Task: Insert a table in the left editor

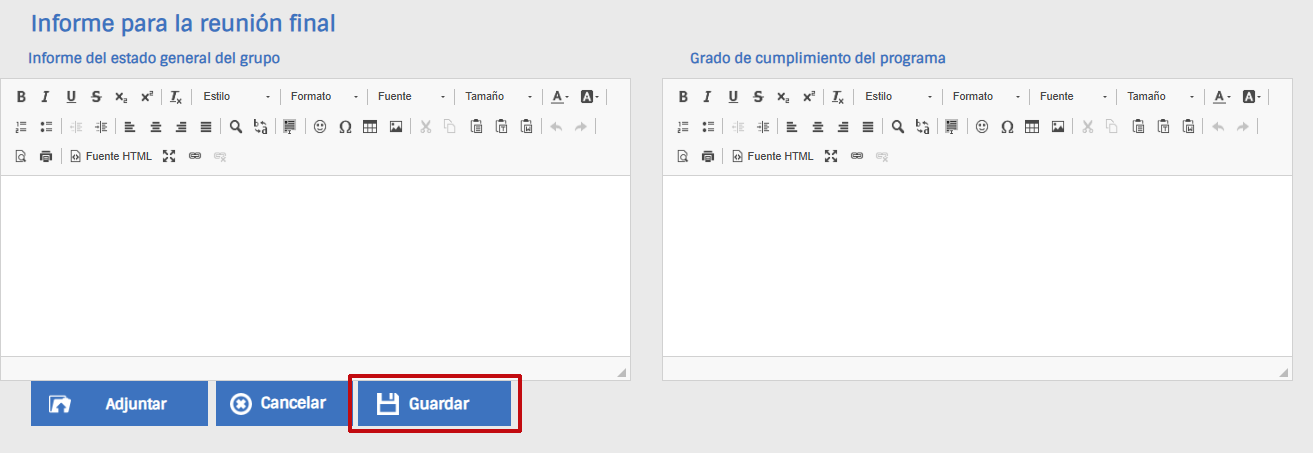Action: (370, 127)
